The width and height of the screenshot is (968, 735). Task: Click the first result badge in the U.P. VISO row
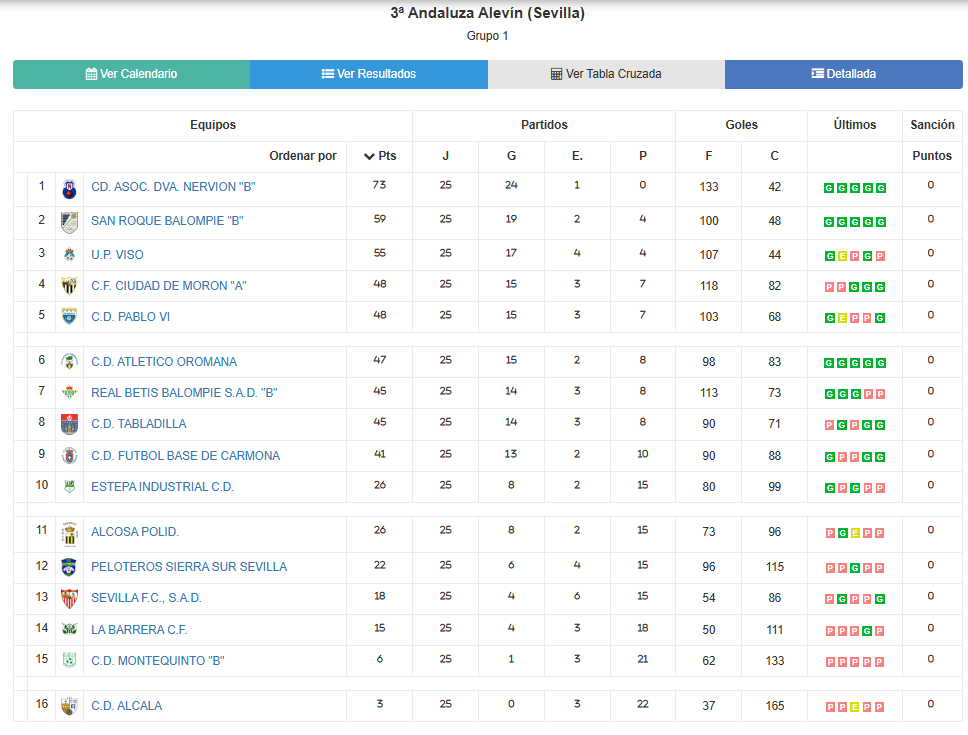(x=830, y=256)
